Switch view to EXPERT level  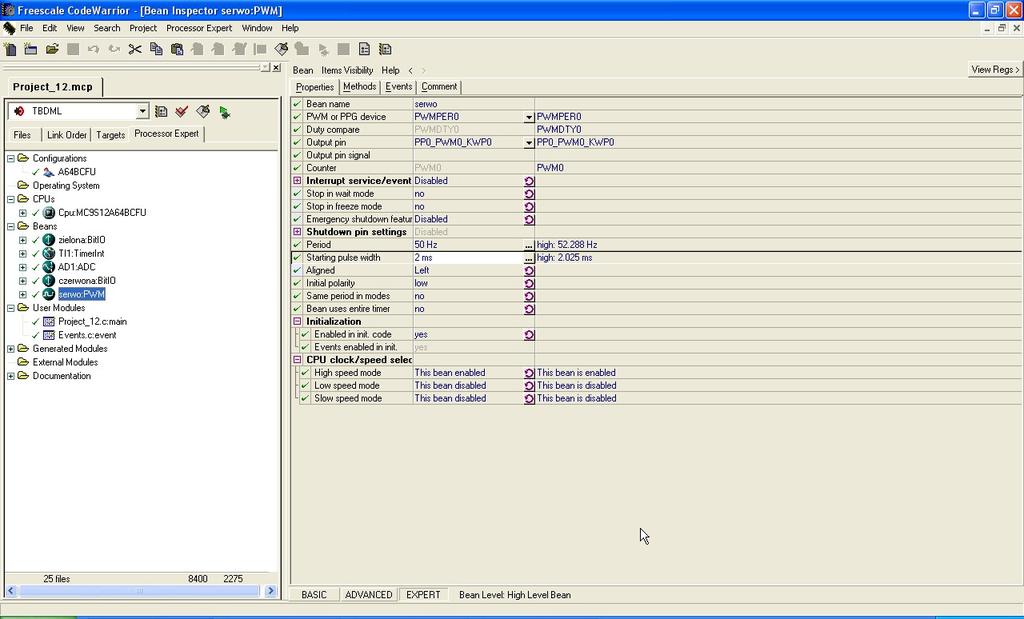tap(423, 595)
